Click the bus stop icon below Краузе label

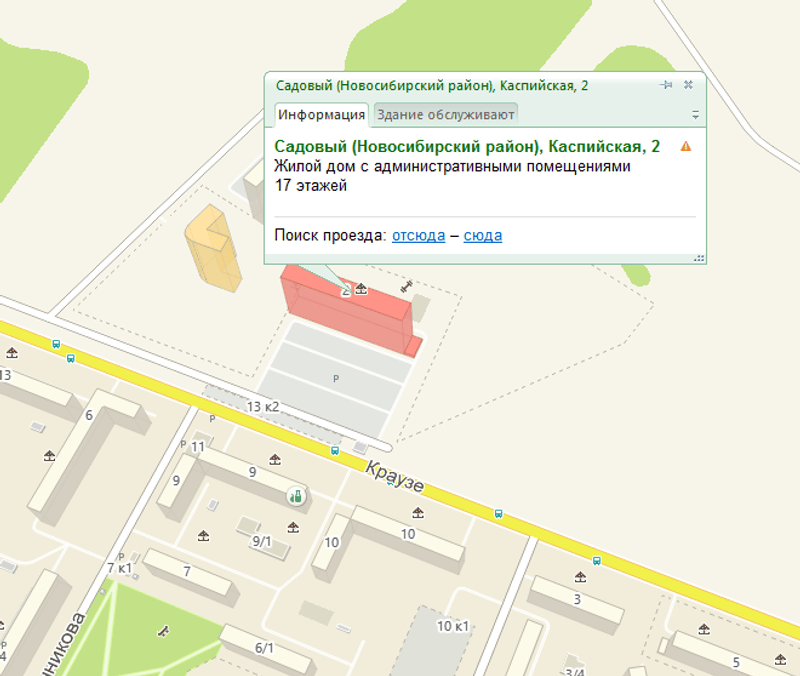tap(498, 514)
